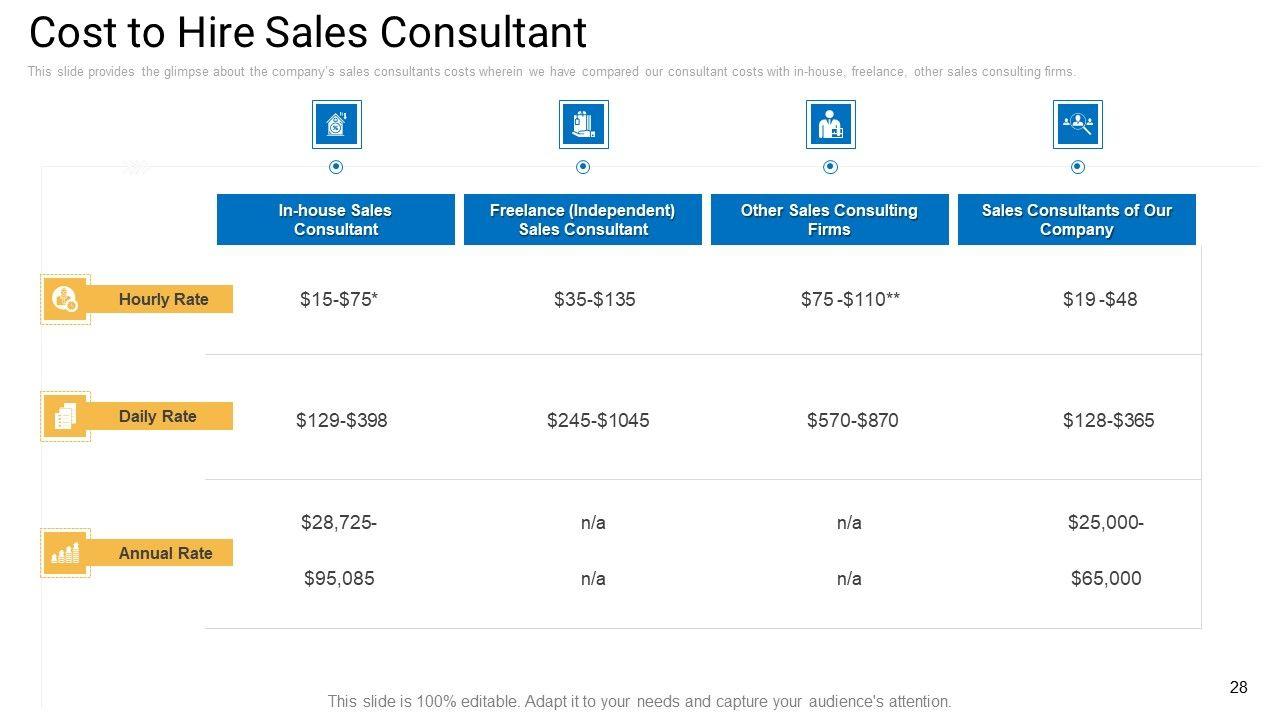Select radio dot under in-house icon
Viewport: 1280px width, 720px height.
tap(336, 167)
